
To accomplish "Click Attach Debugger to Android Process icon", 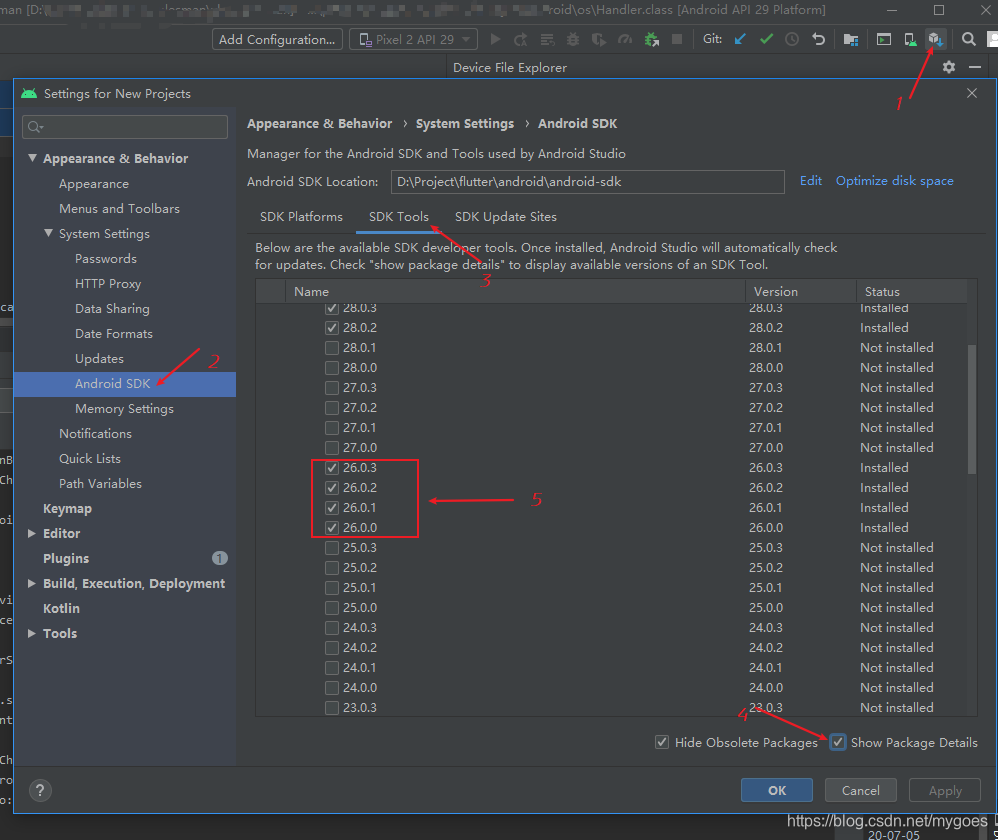I will click(x=652, y=39).
